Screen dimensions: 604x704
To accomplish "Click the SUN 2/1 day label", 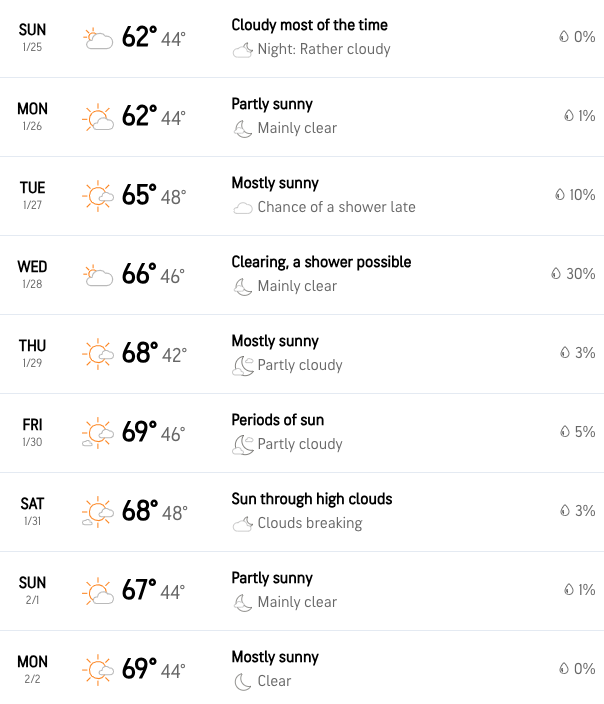I will tap(32, 590).
